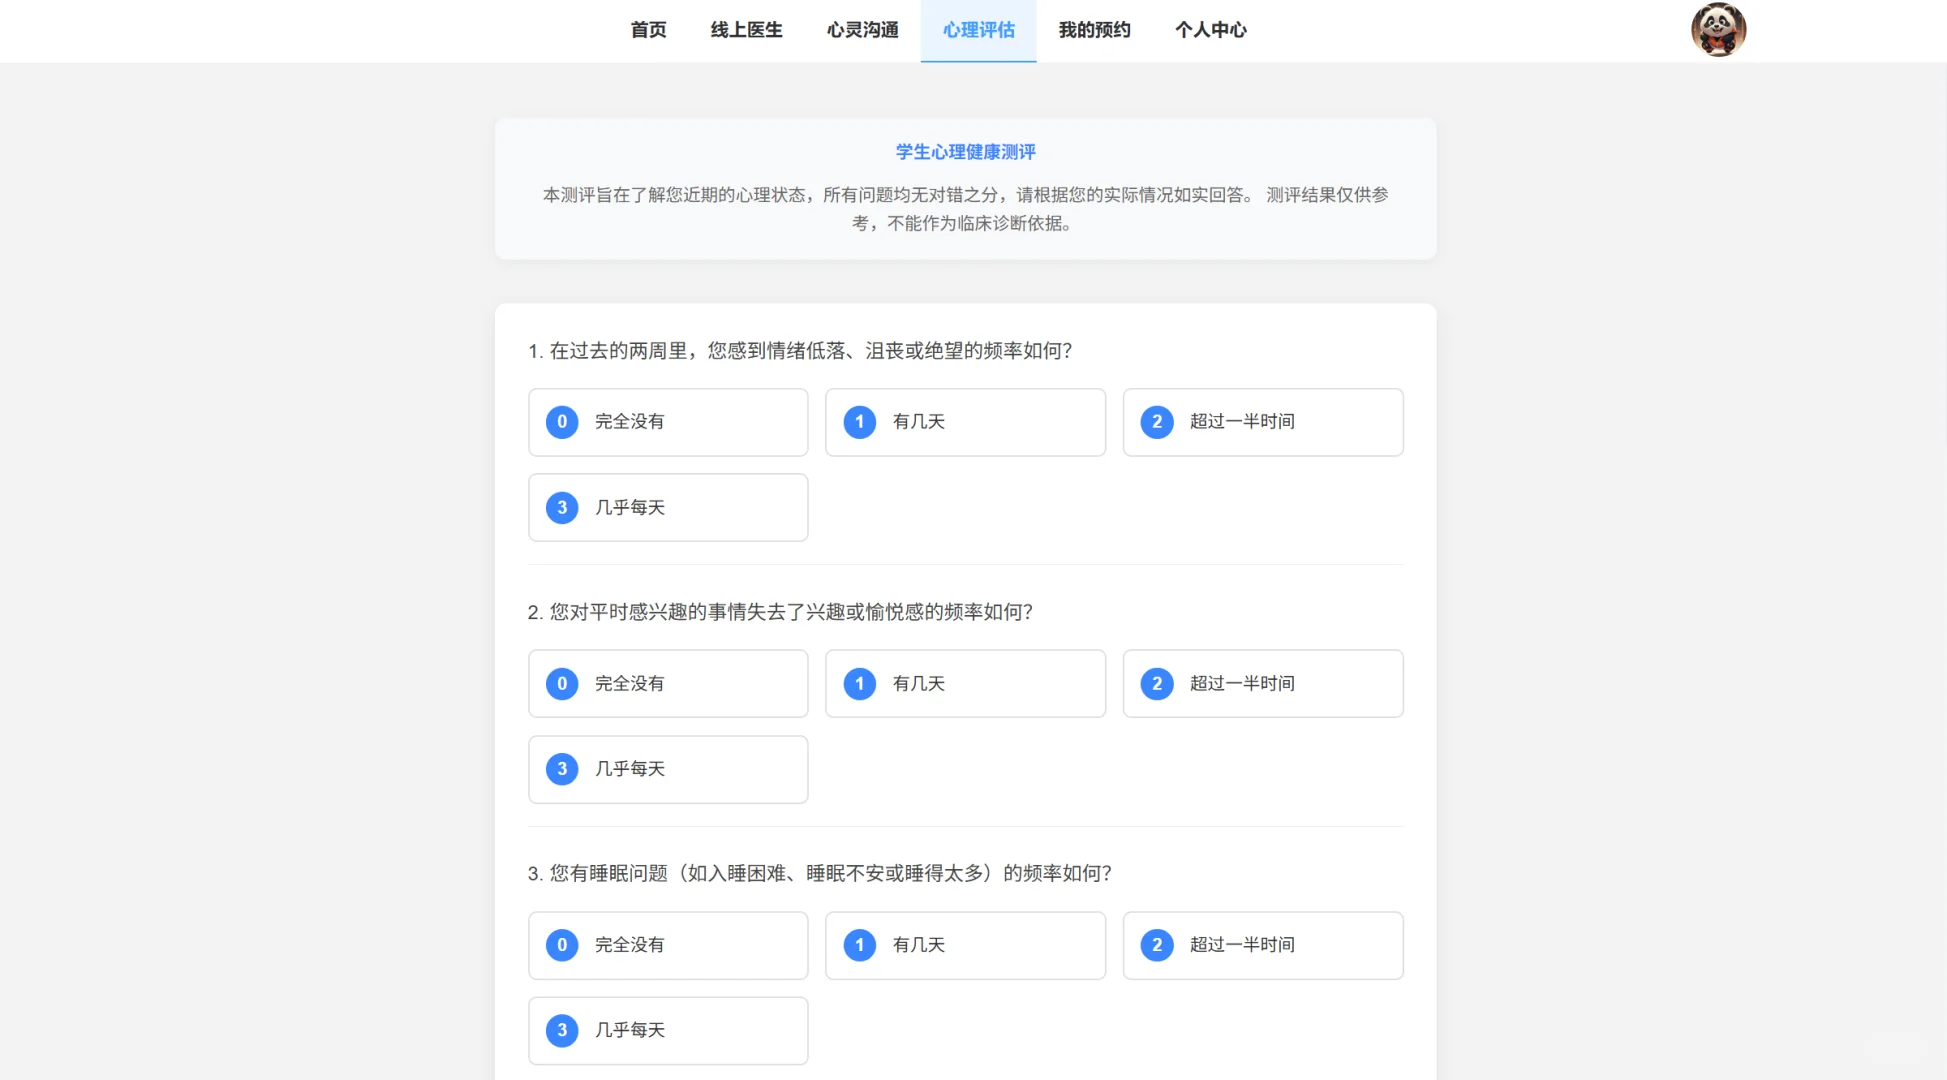Screen dimensions: 1947x1080
Task: Open 我的预约 to view appointments
Action: pos(1094,30)
